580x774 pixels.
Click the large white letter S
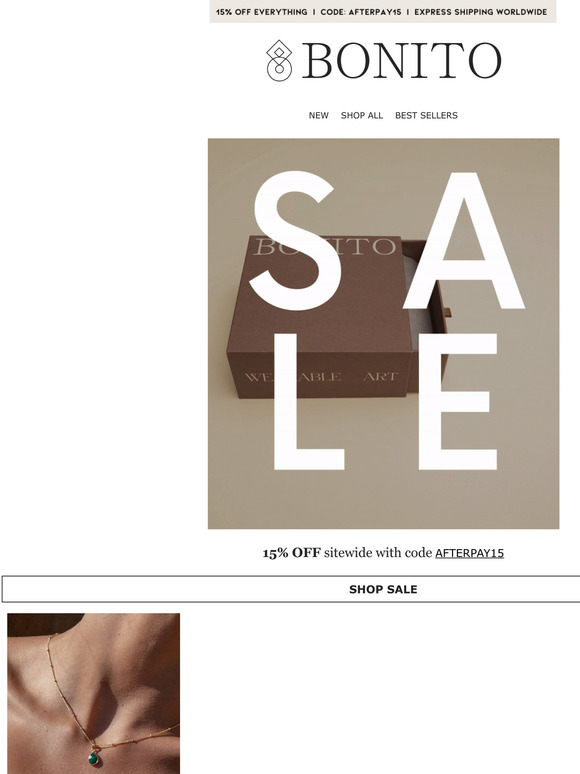tap(295, 241)
